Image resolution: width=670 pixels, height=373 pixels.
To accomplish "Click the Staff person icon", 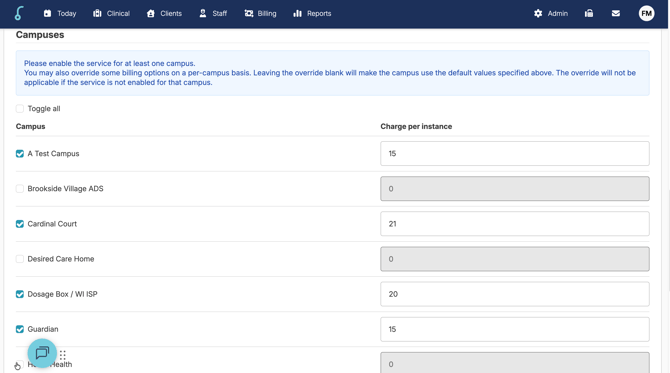I will click(x=203, y=13).
